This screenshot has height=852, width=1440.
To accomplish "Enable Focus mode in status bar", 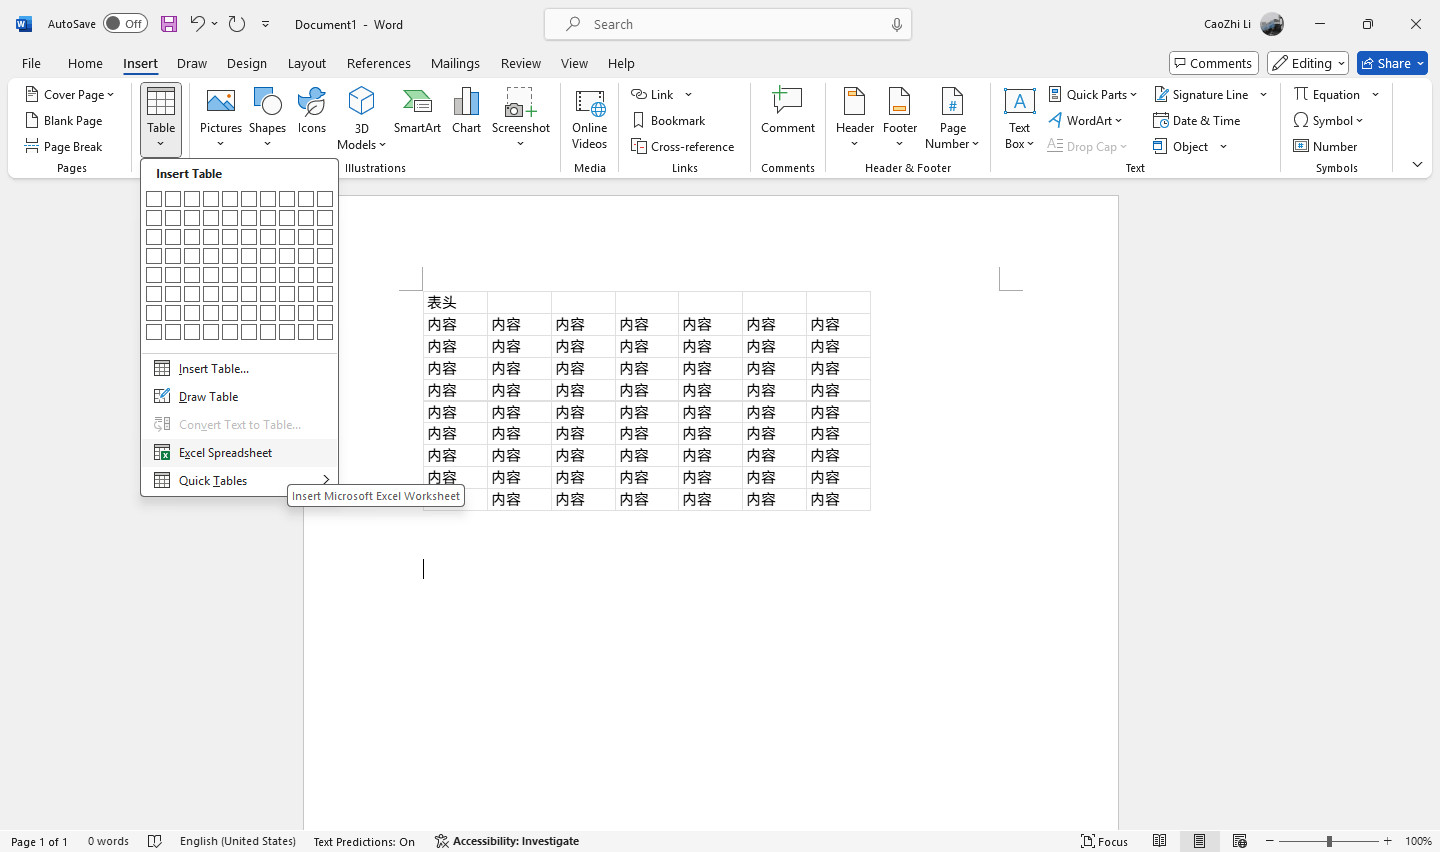I will (x=1104, y=841).
